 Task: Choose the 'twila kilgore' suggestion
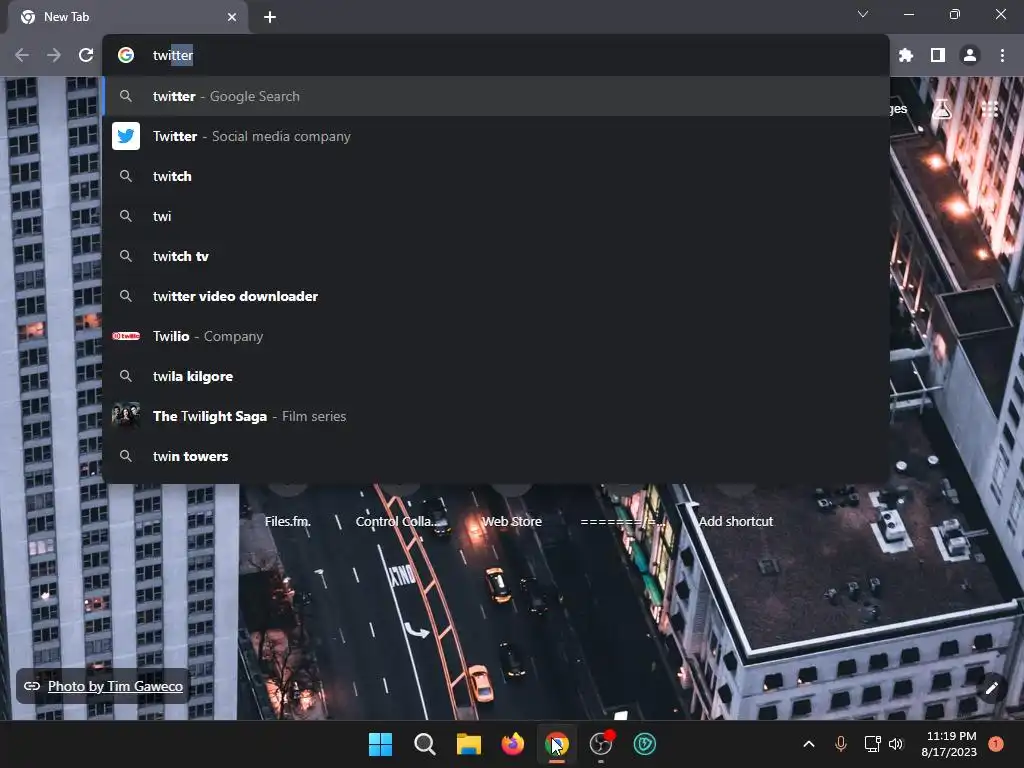coord(496,376)
